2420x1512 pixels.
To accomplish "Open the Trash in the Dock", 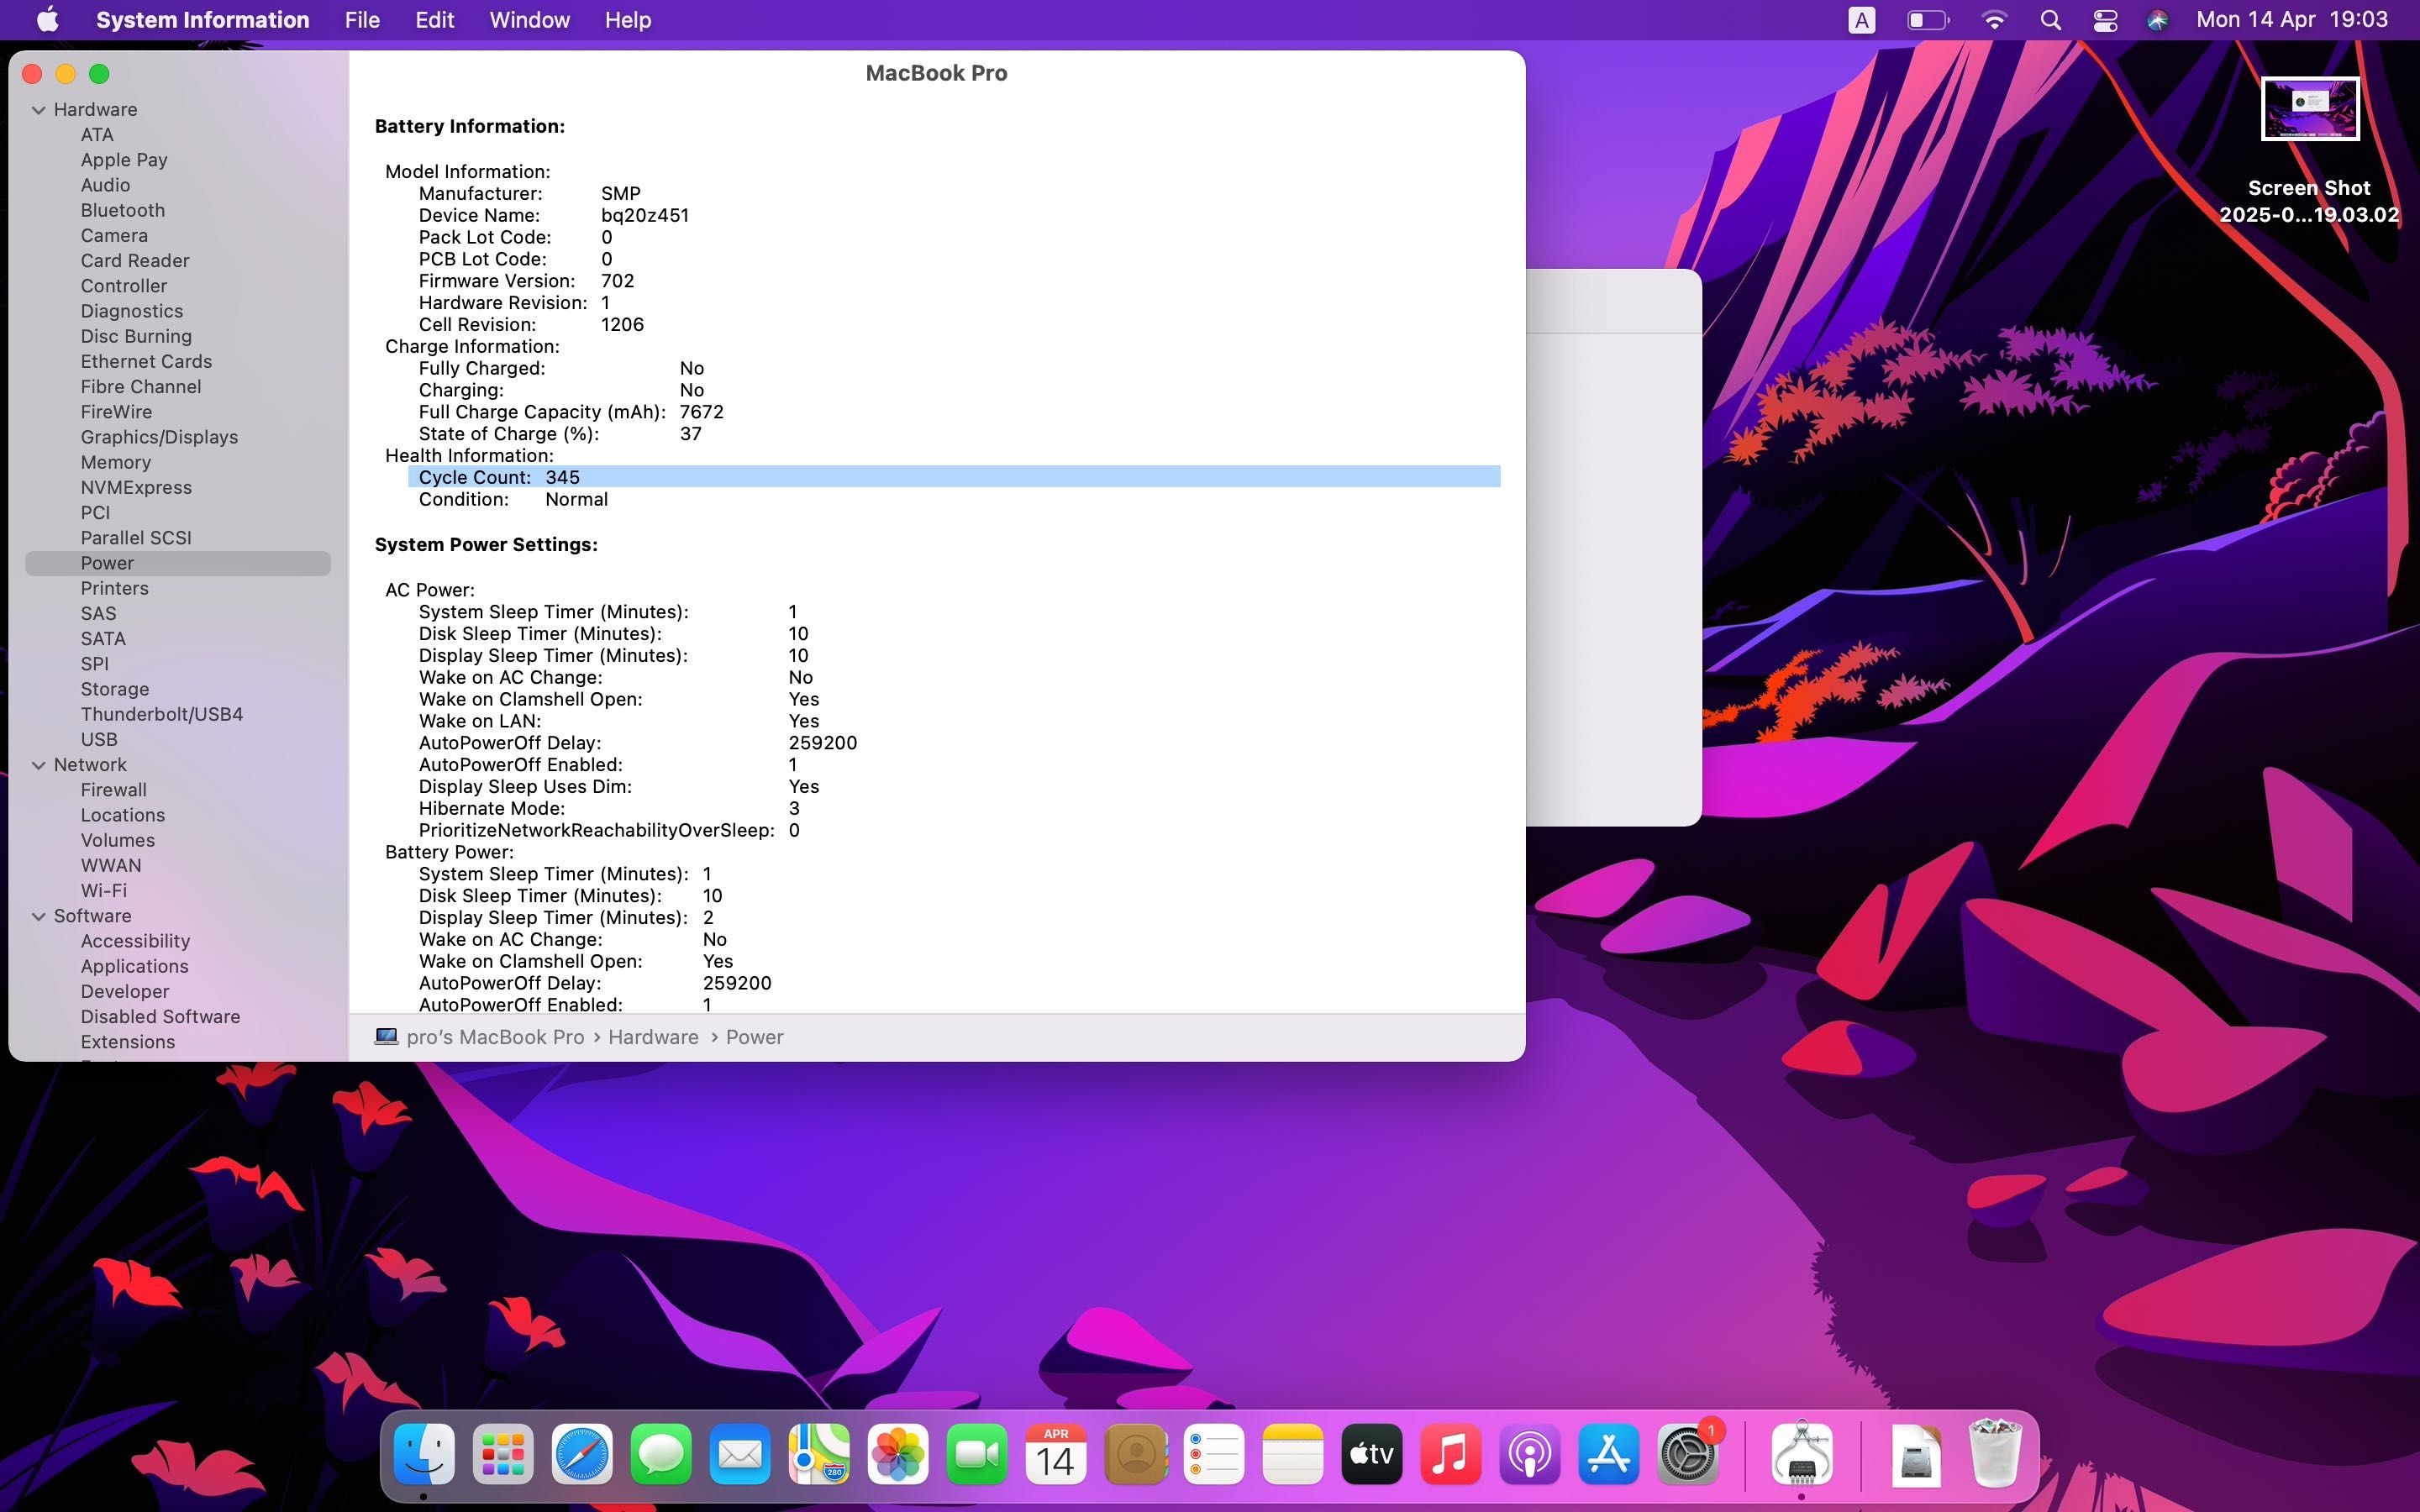I will tap(1995, 1454).
